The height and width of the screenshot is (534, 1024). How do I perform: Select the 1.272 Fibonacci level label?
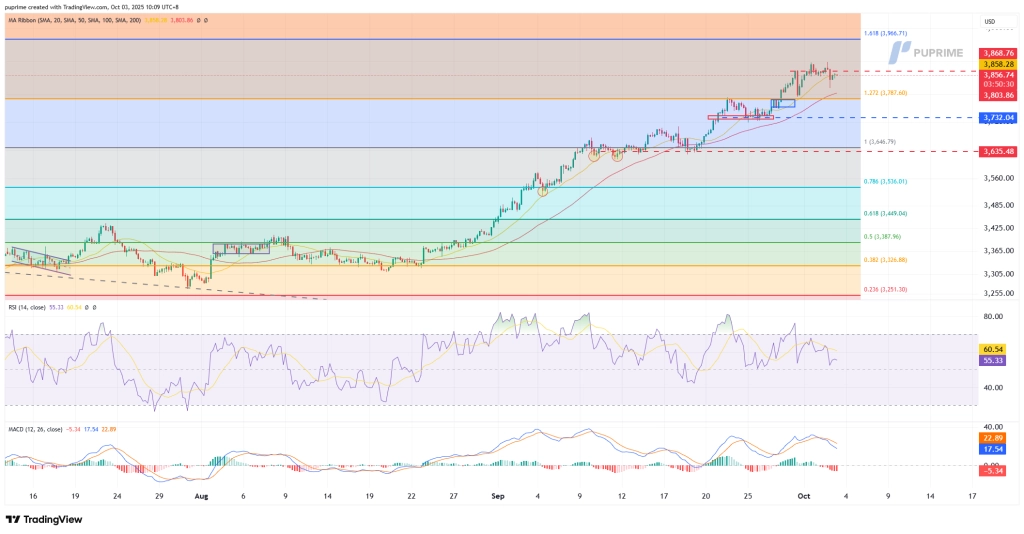point(885,93)
